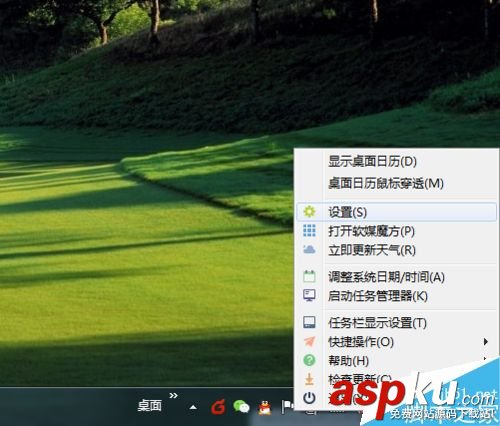
Task: Click the power icon to exit
Action: point(309,398)
